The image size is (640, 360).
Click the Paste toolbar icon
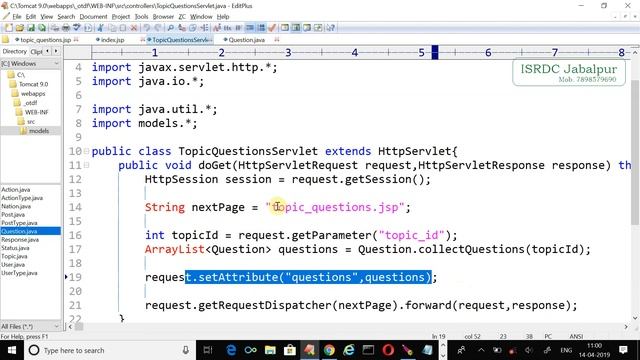(123, 28)
